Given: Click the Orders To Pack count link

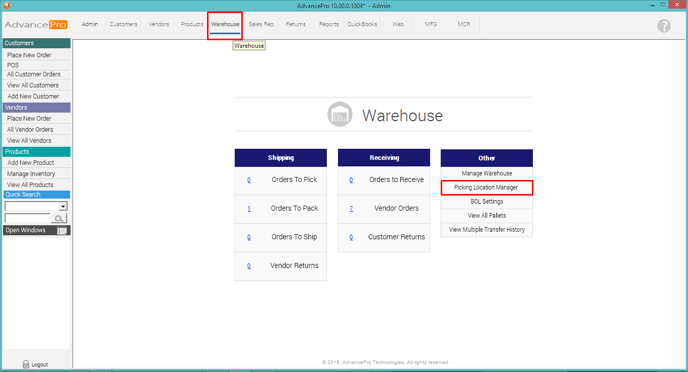Looking at the screenshot, I should (249, 209).
